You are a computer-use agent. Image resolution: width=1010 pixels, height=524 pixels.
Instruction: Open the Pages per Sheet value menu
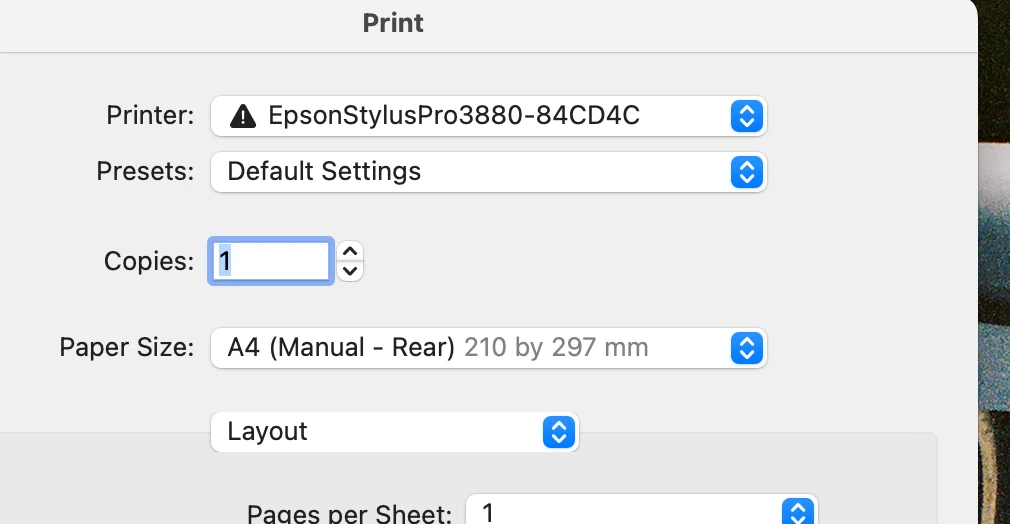642,510
